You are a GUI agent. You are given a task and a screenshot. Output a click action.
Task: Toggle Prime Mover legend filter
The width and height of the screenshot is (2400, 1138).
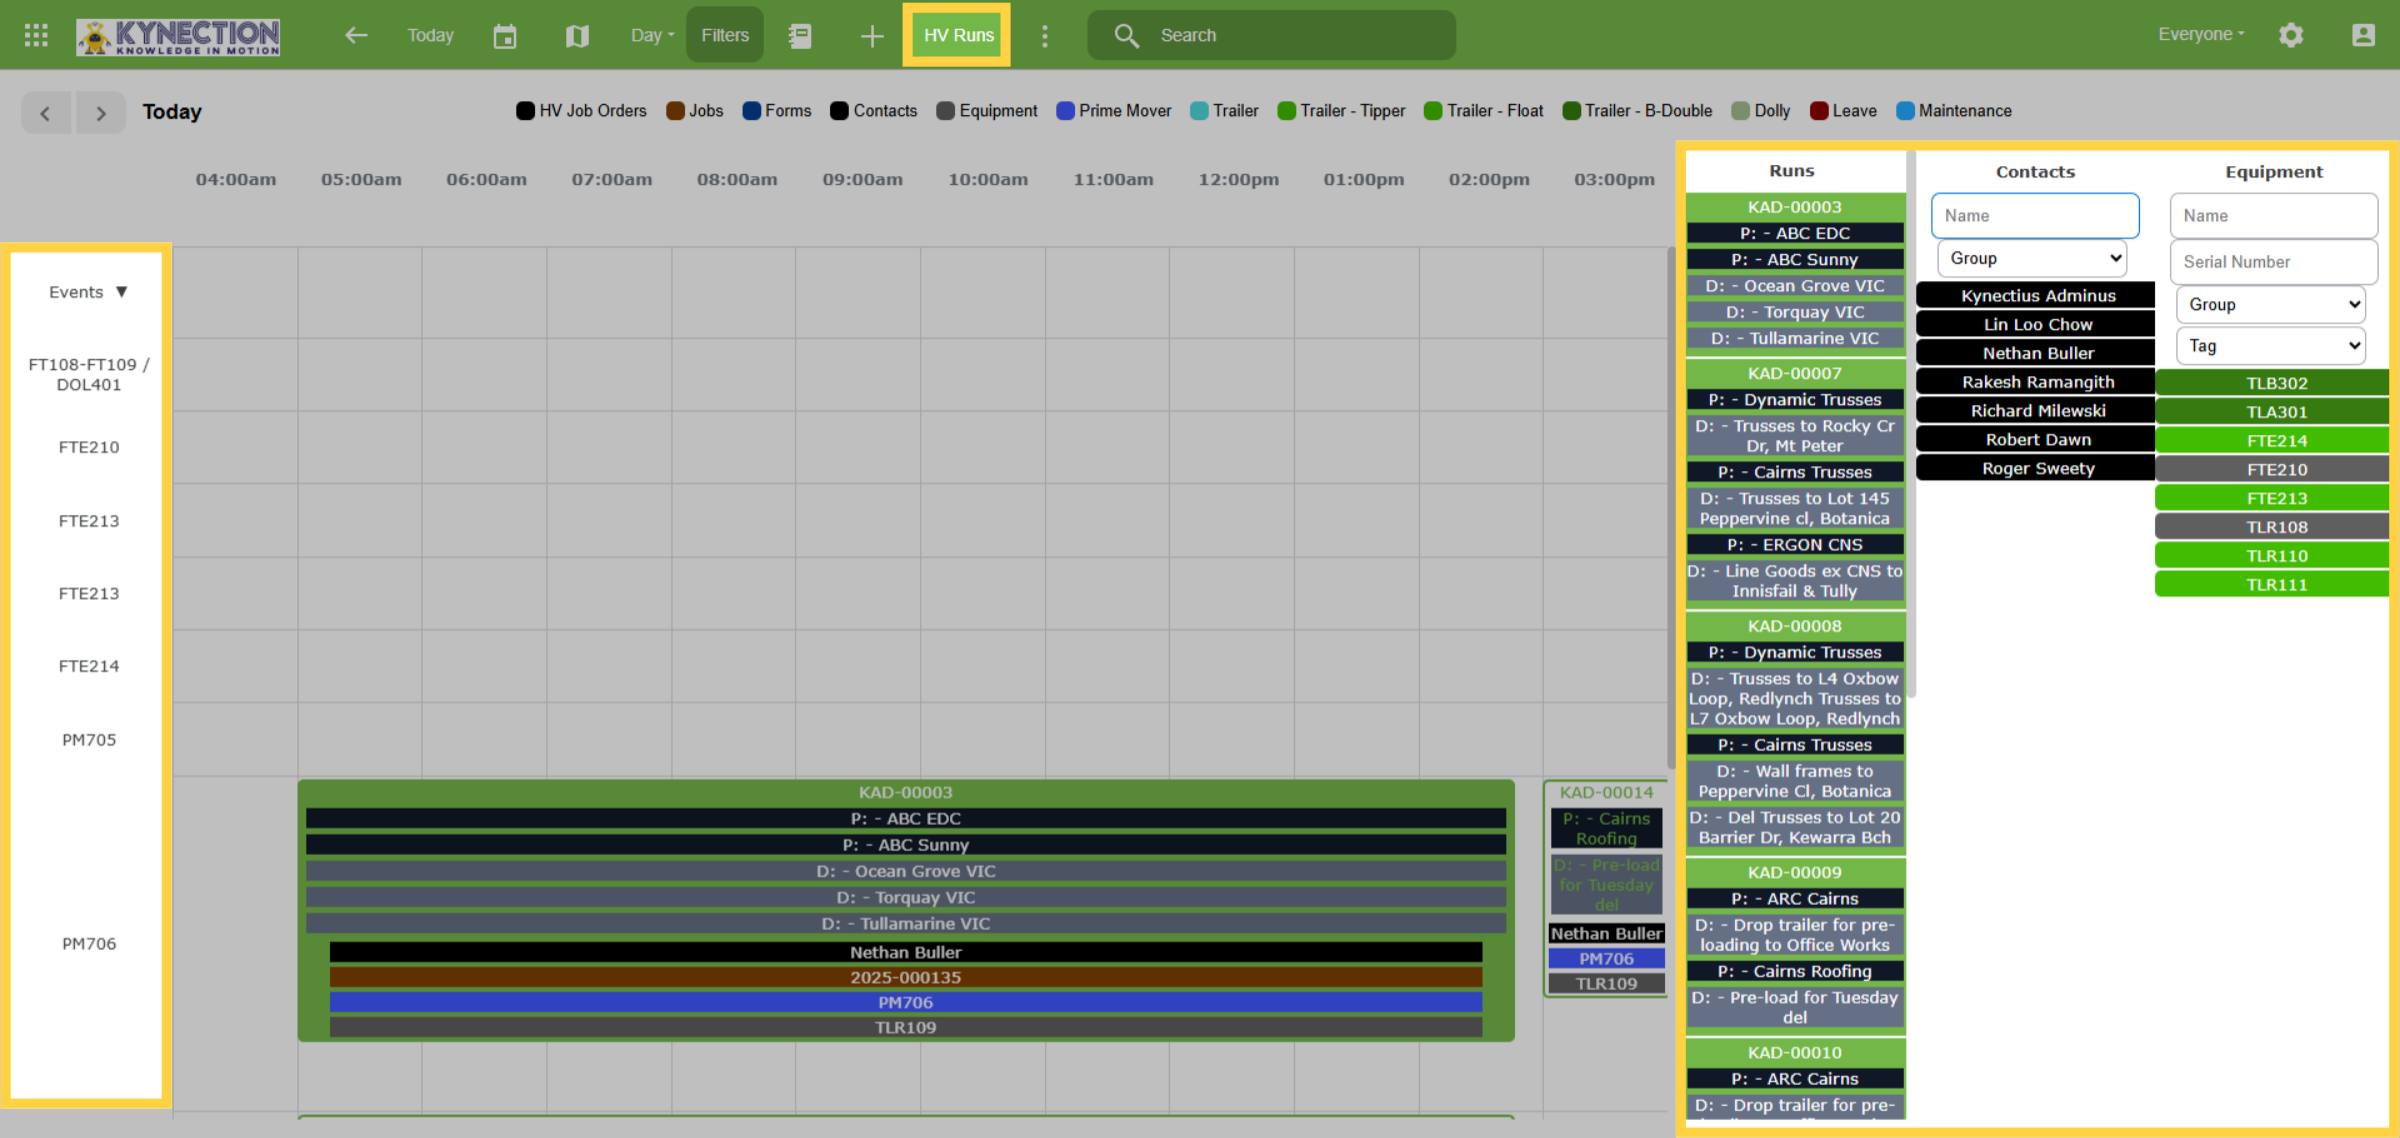point(1114,111)
